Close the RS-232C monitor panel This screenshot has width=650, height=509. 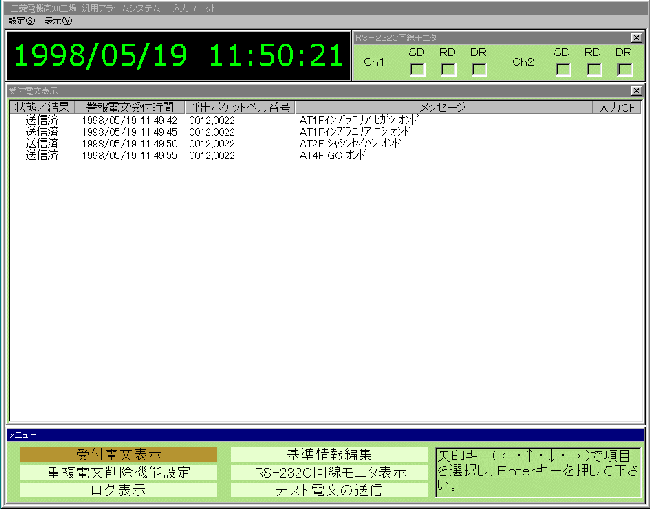pos(636,37)
